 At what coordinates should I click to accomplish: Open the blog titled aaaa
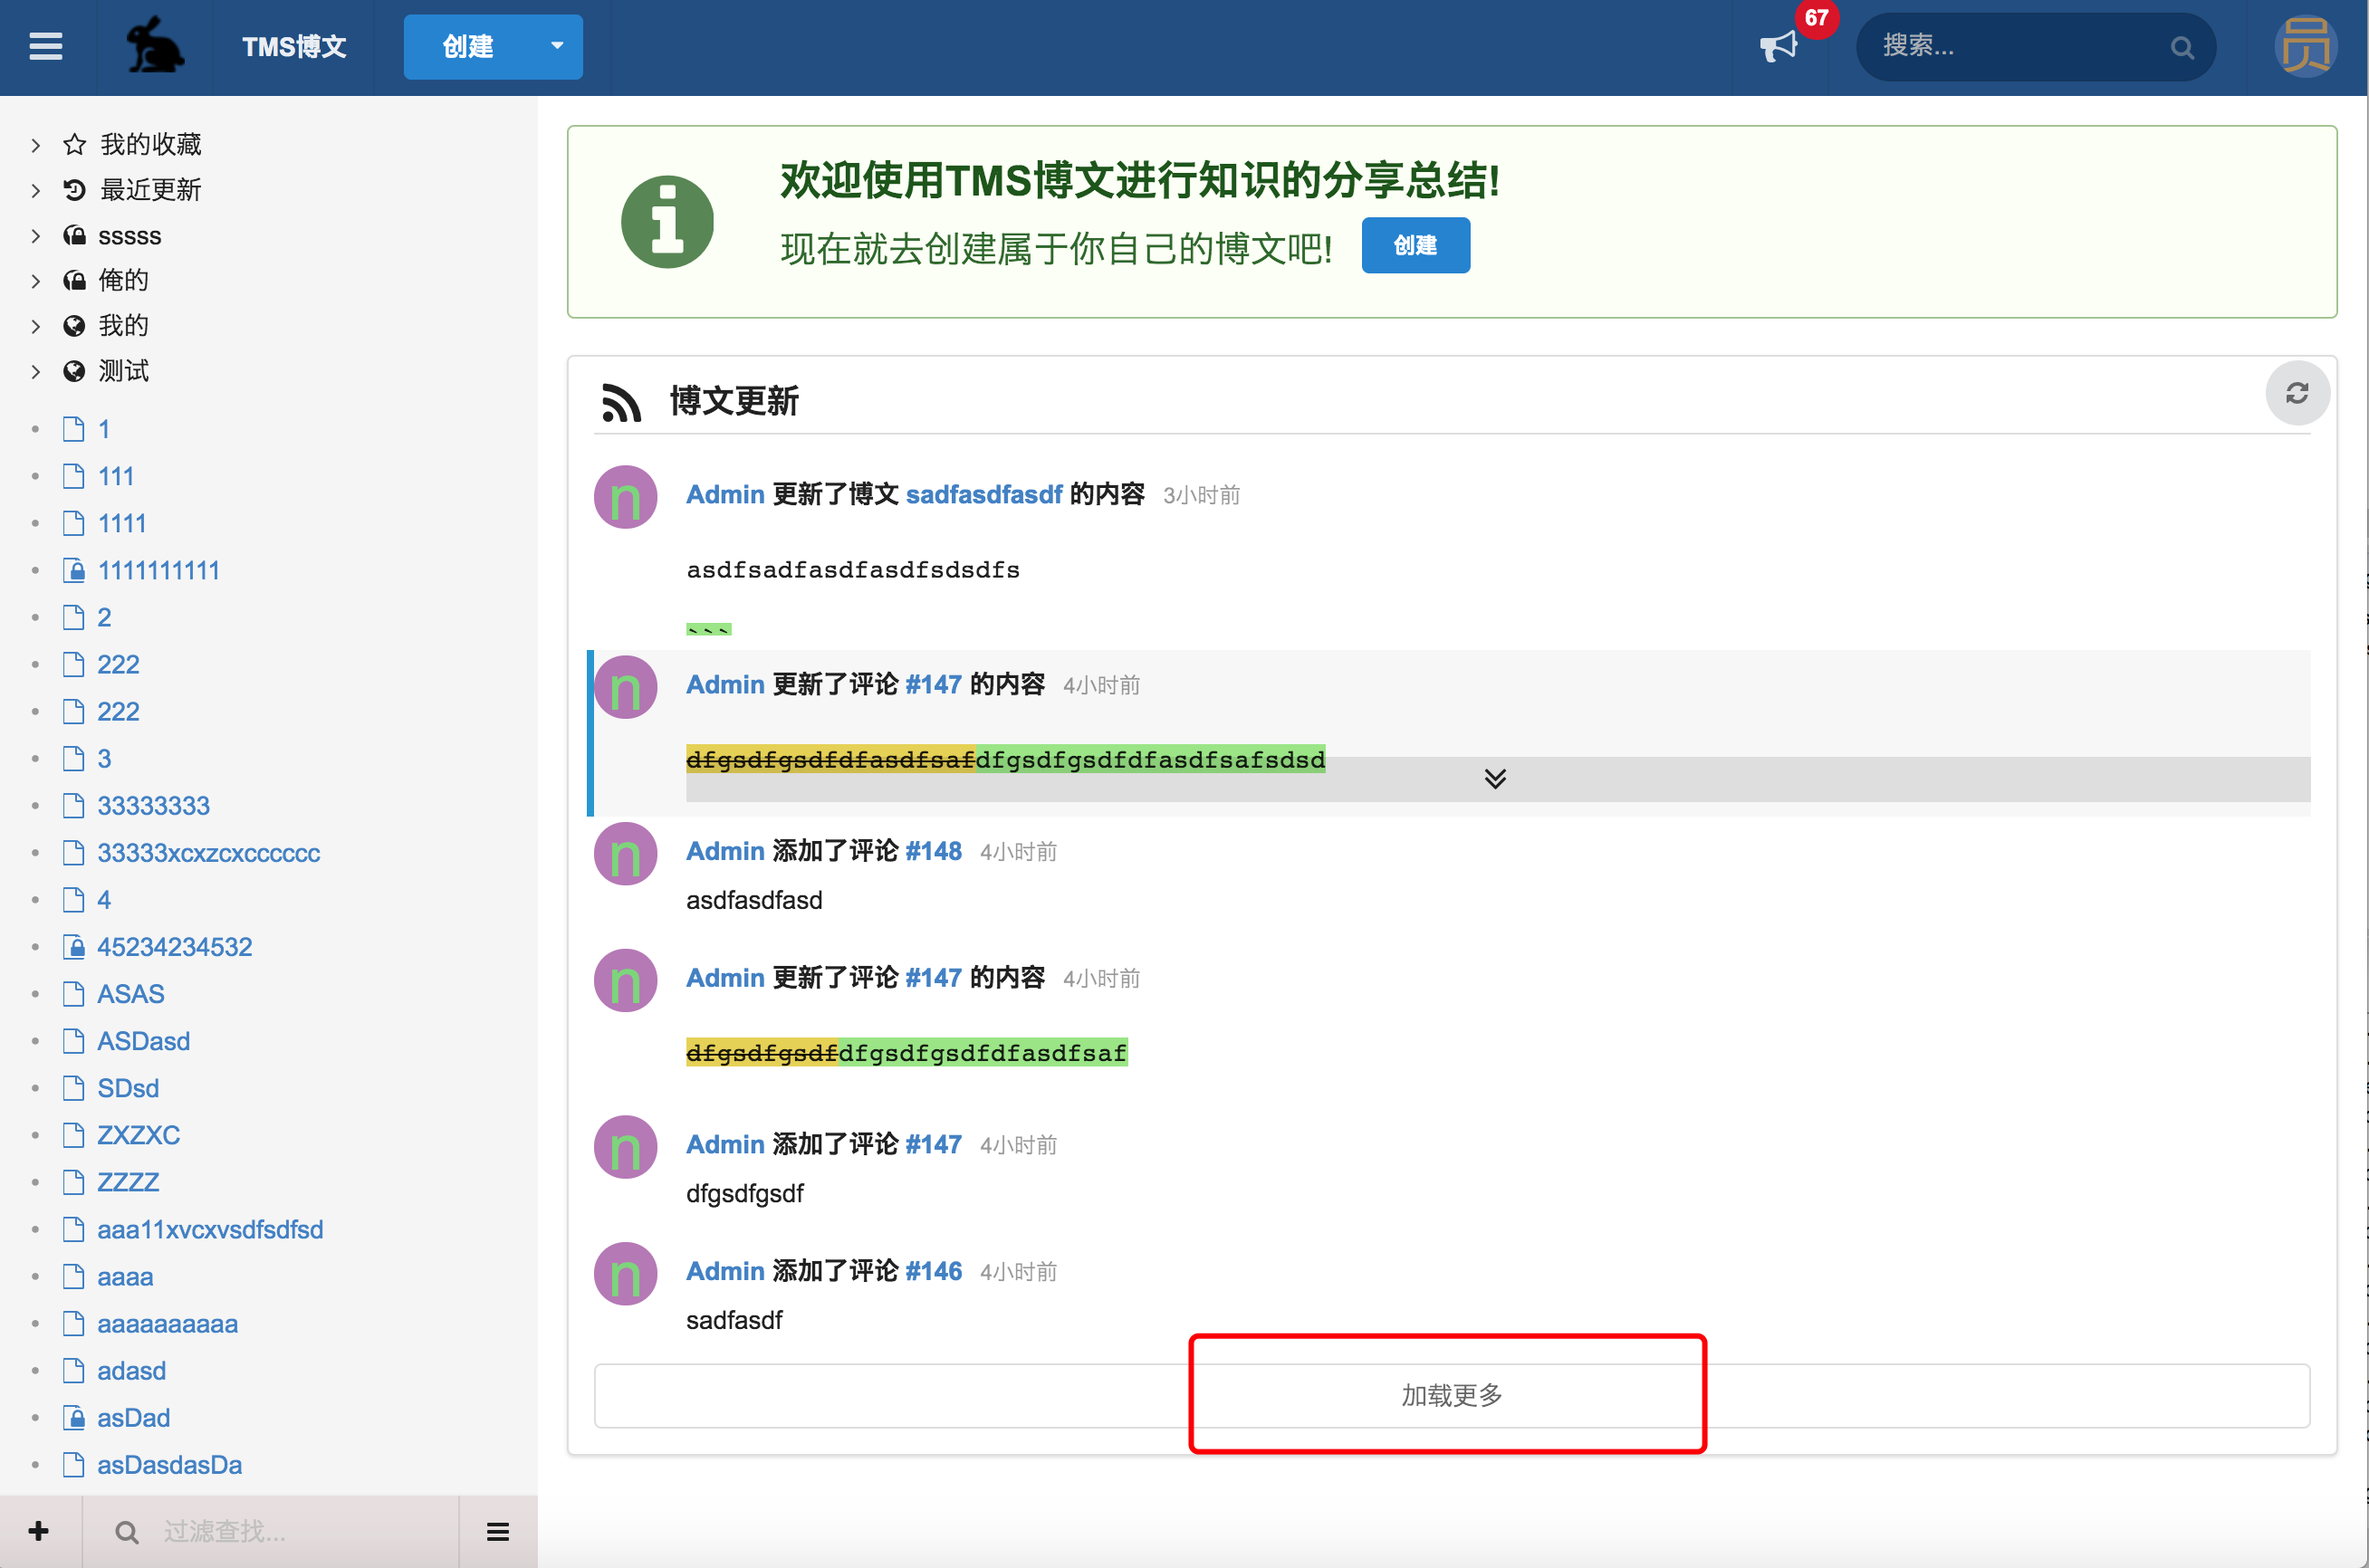pyautogui.click(x=125, y=1277)
